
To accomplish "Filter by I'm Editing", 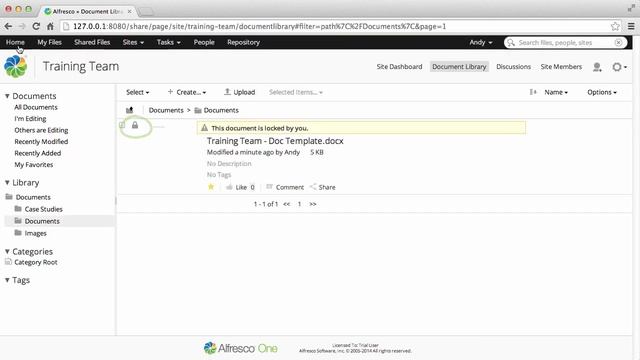I will pos(30,119).
